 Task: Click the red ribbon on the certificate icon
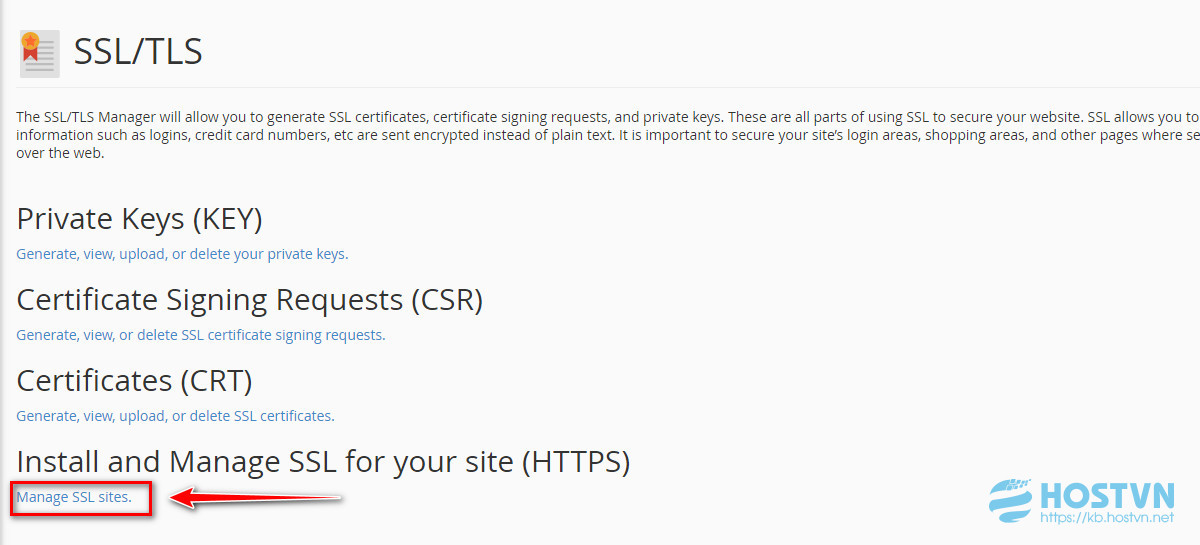pos(30,55)
